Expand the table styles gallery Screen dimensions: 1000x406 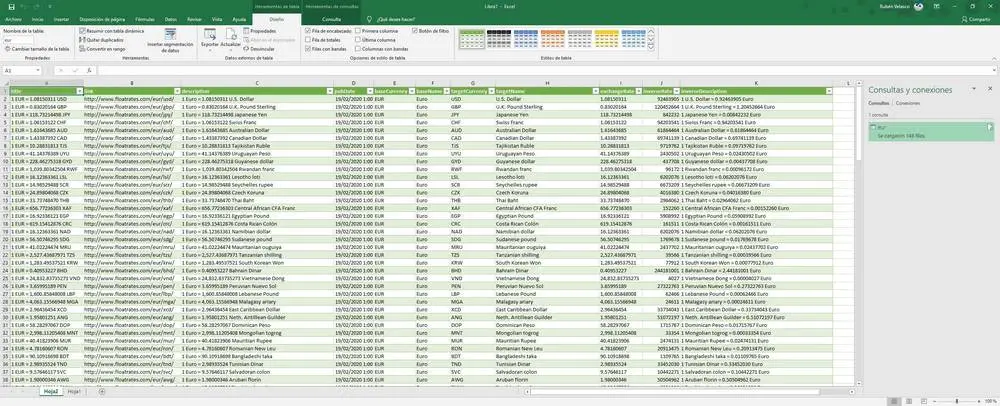(651, 48)
